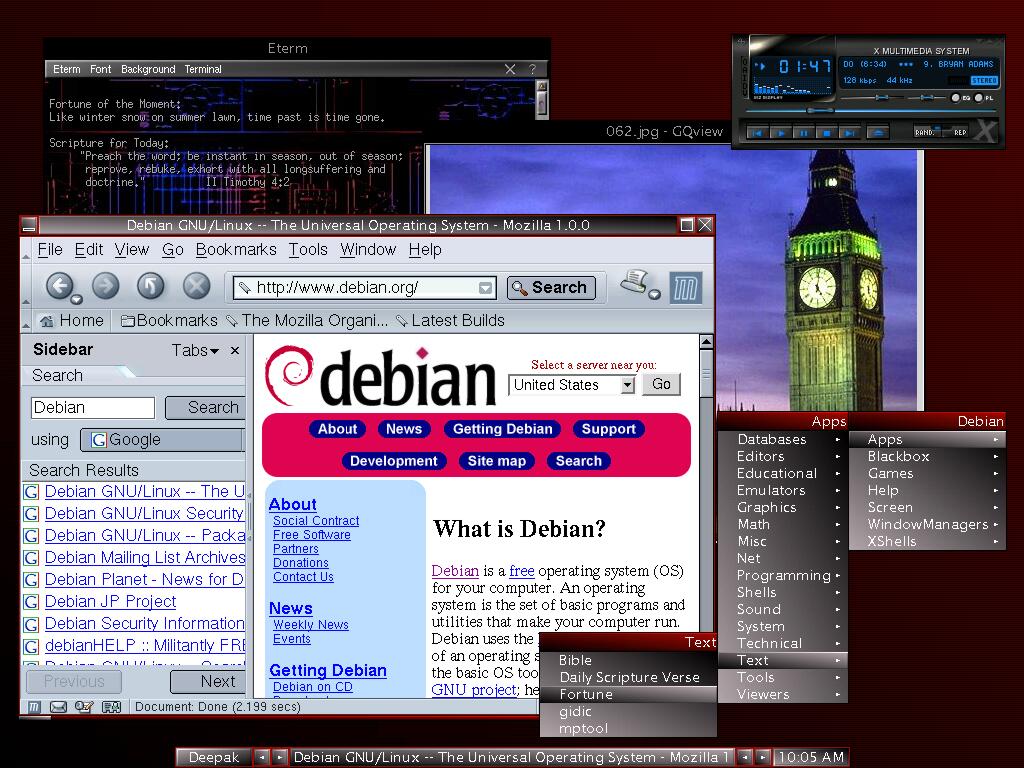The image size is (1024, 768).
Task: Select Daily Scripture Verse in Text menu
Action: click(628, 677)
